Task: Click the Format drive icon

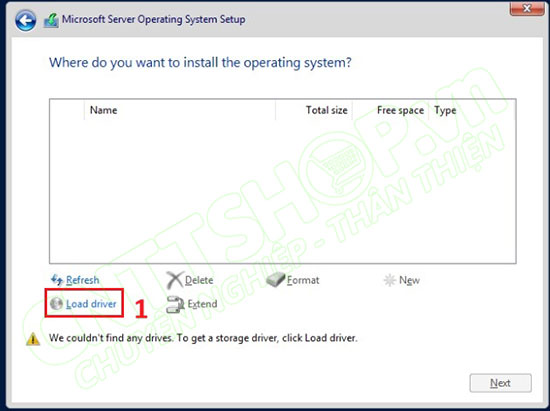Action: pos(275,280)
